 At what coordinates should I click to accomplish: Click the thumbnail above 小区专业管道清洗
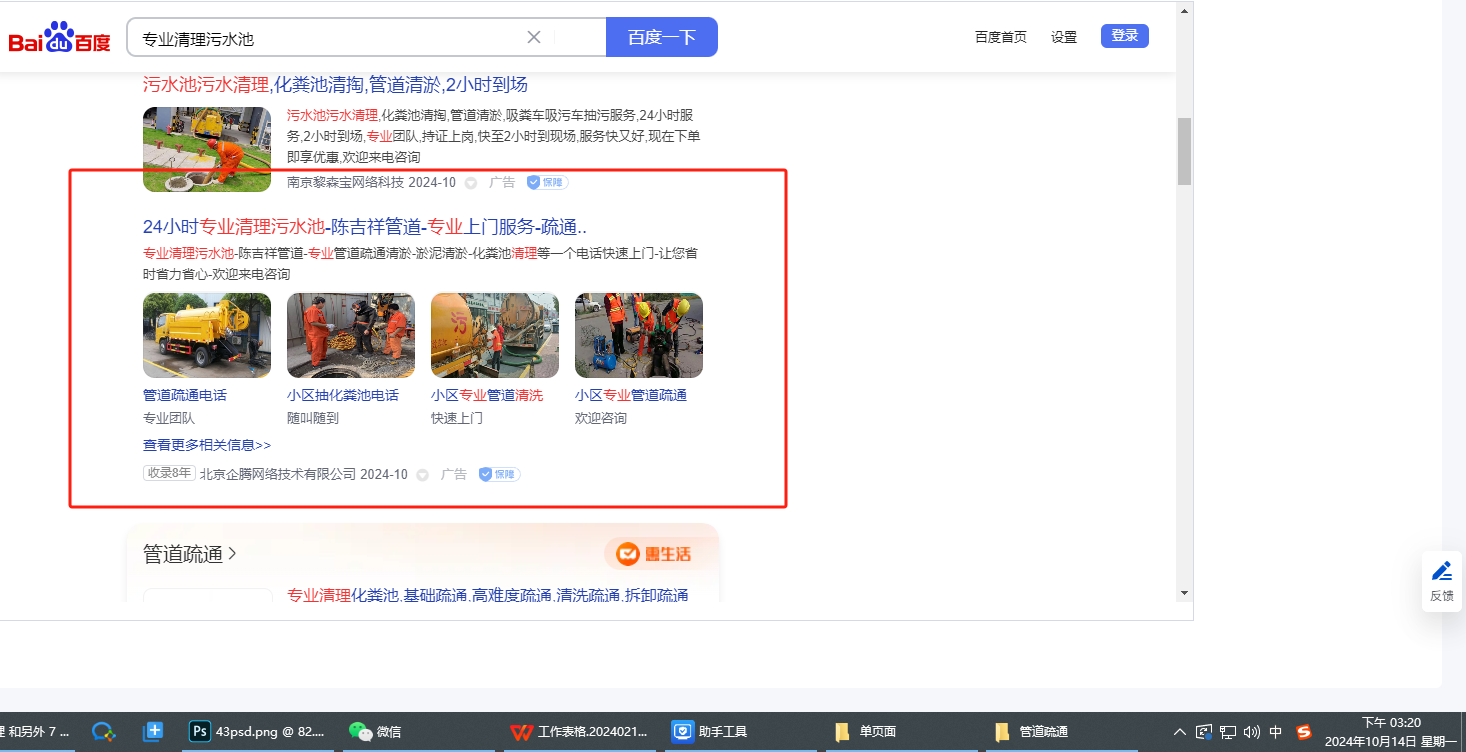point(495,335)
